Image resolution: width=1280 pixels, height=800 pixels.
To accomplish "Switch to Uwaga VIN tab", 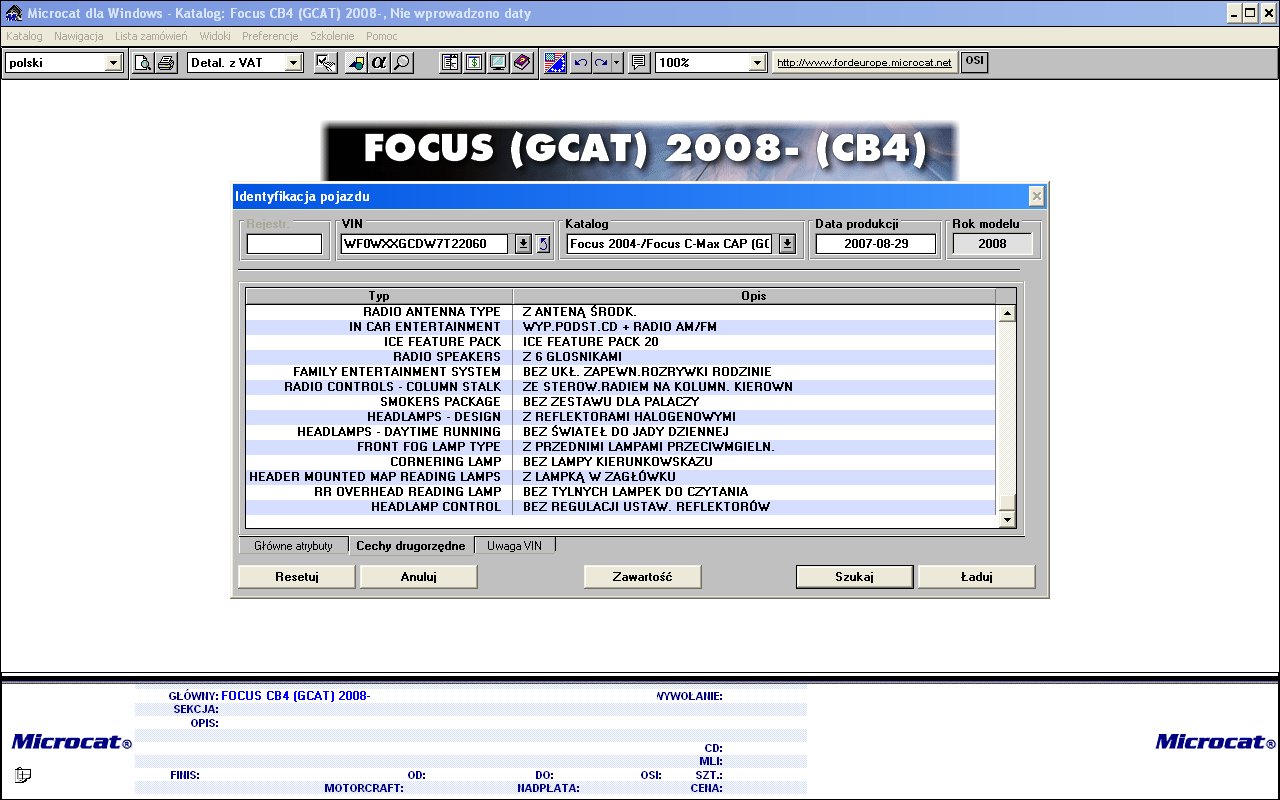I will pyautogui.click(x=514, y=546).
